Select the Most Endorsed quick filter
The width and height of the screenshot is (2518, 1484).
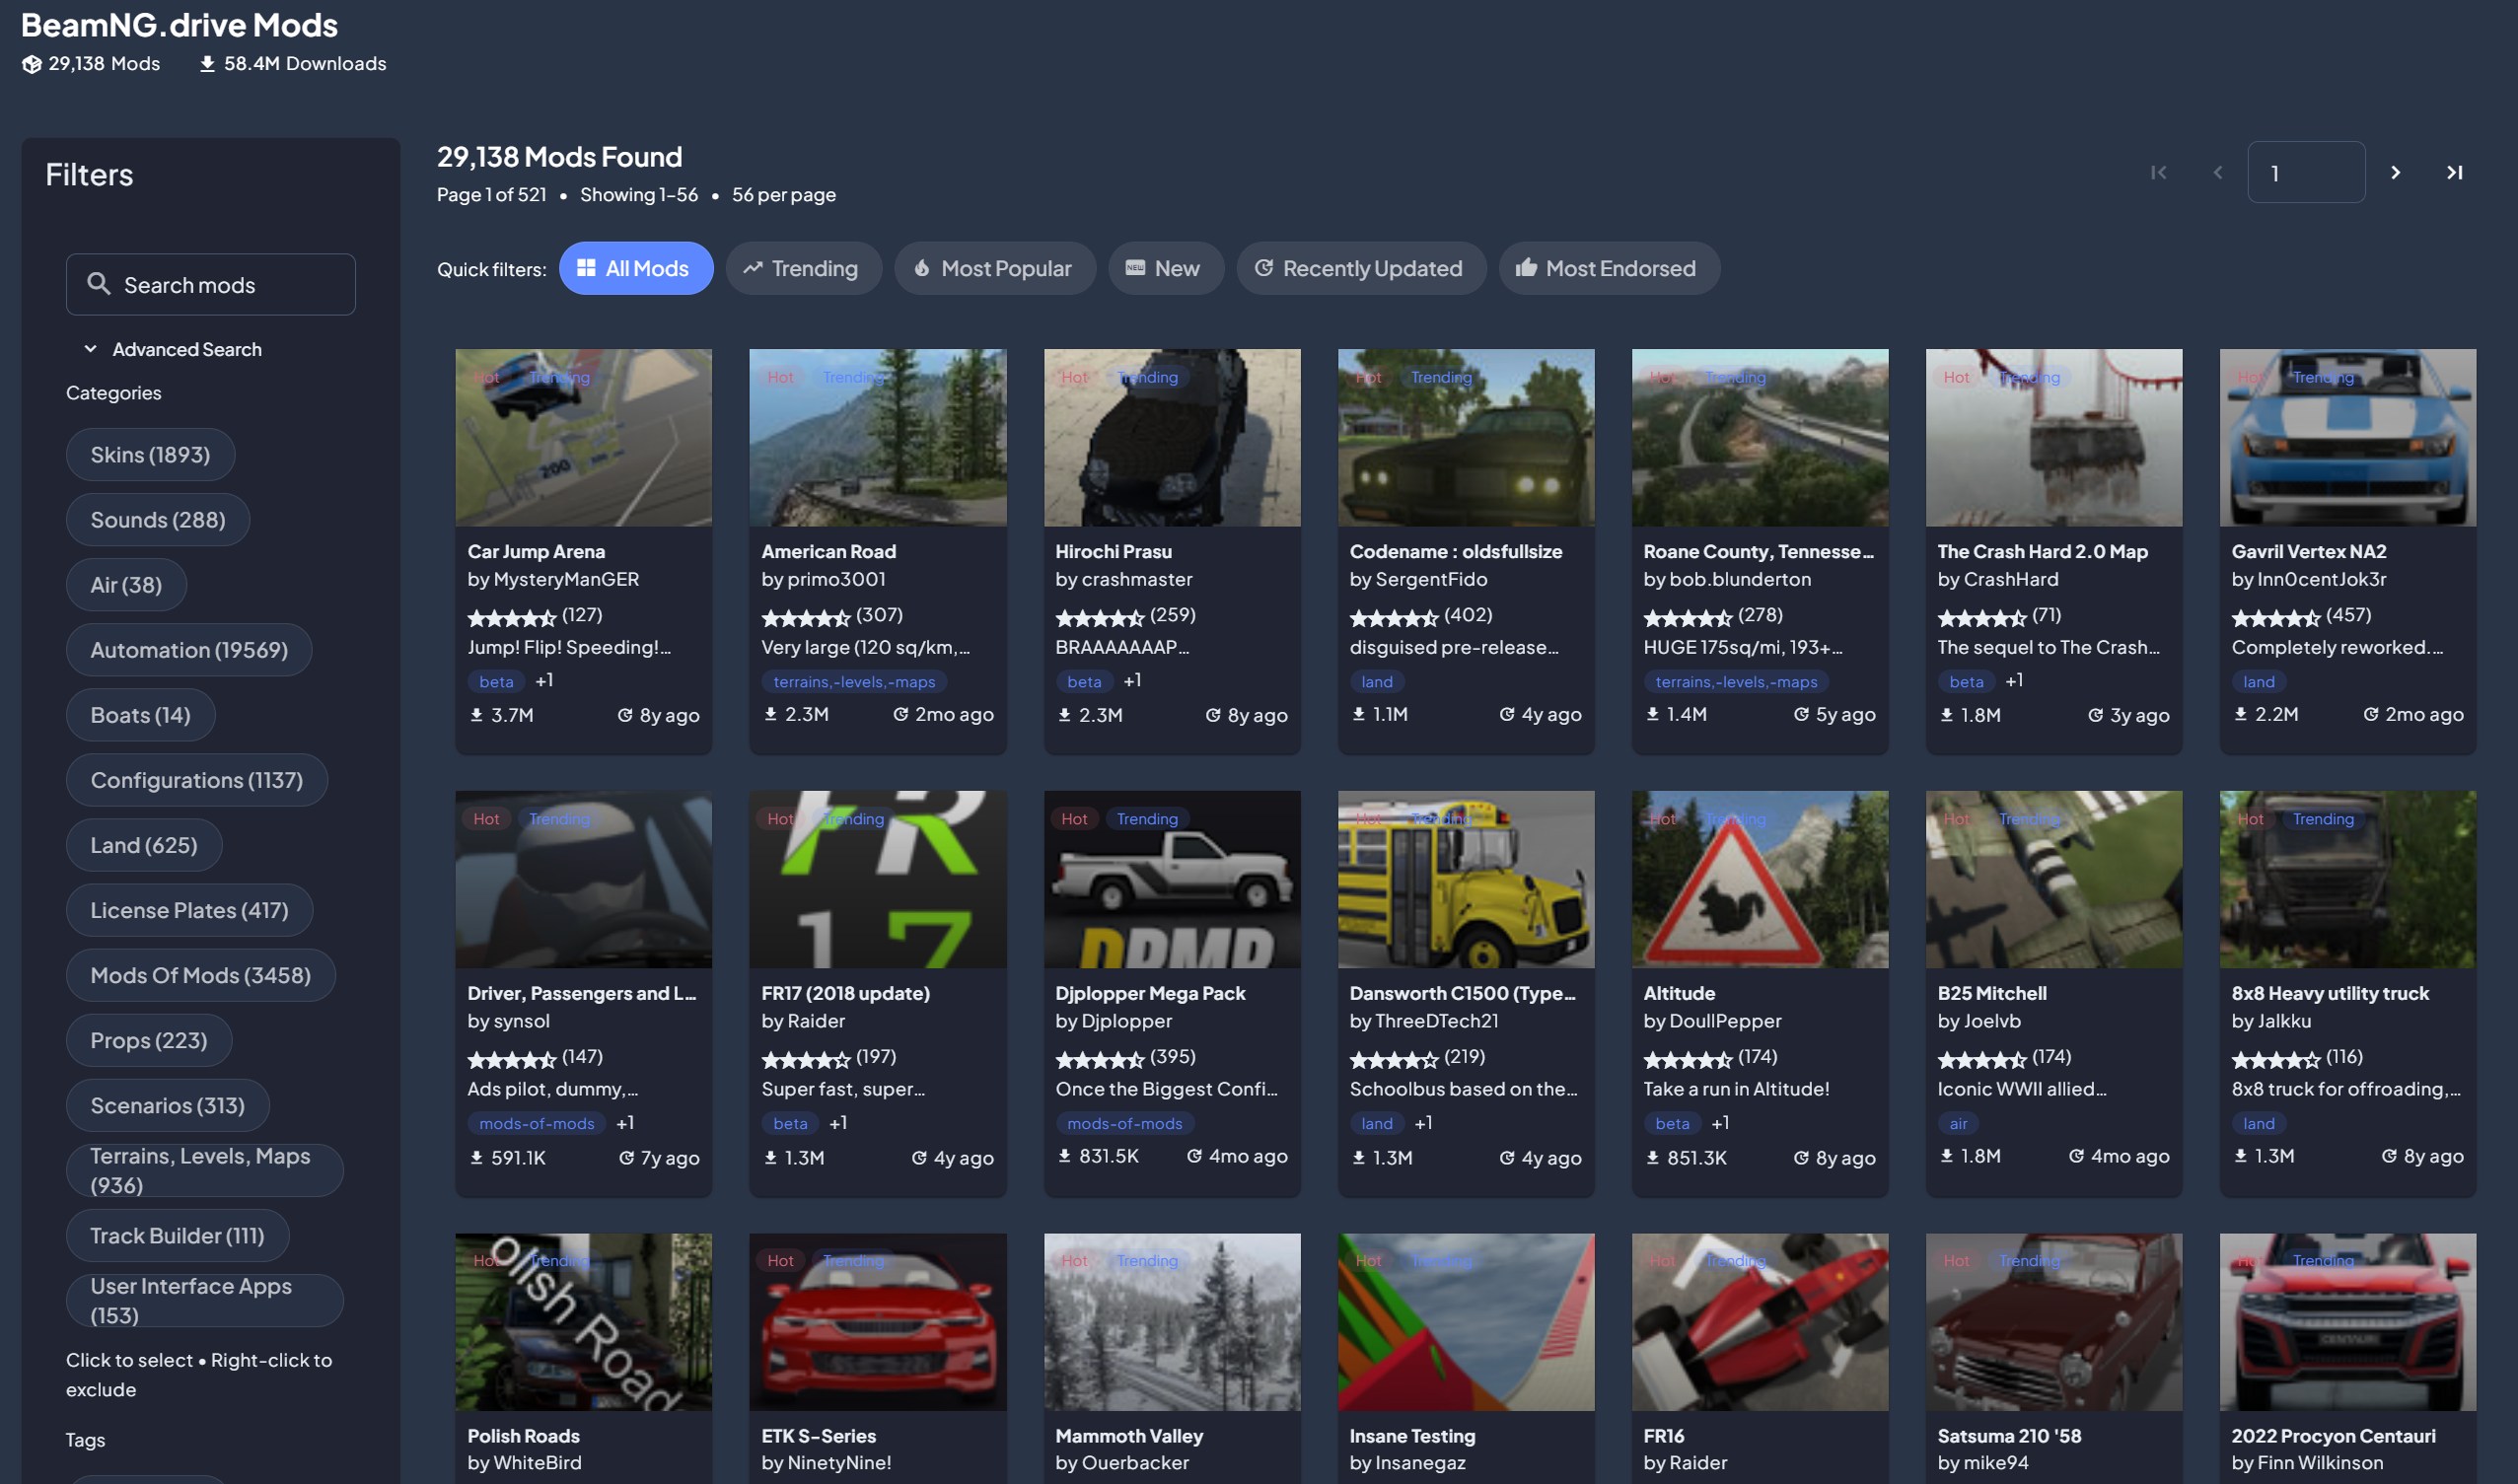coord(1608,268)
